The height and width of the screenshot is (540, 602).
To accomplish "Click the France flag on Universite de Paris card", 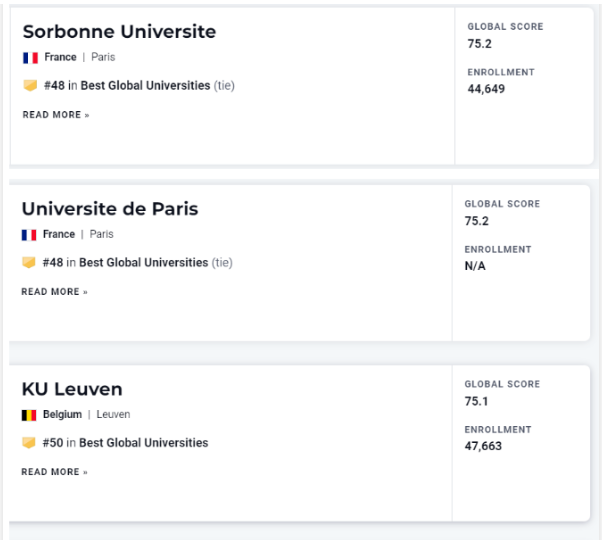I will tap(30, 235).
